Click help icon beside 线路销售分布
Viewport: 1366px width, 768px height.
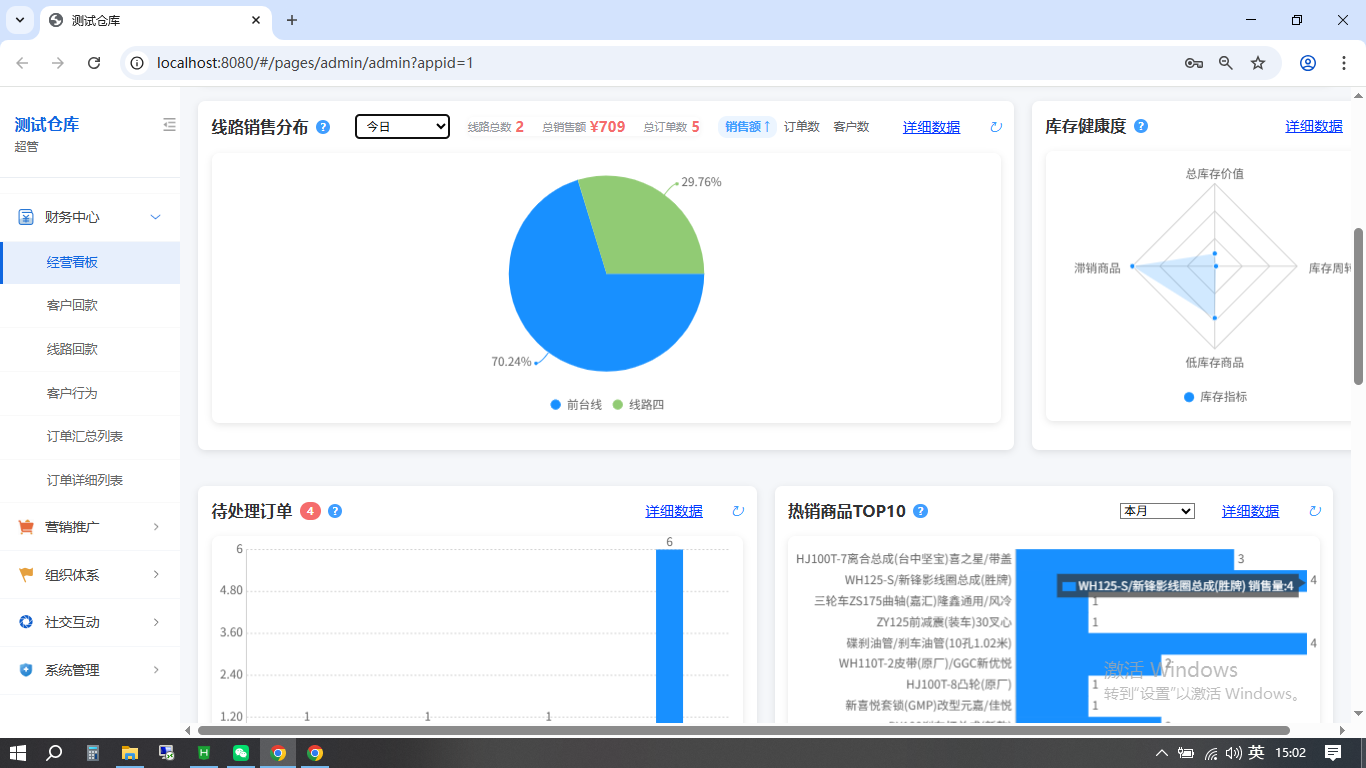pos(323,127)
